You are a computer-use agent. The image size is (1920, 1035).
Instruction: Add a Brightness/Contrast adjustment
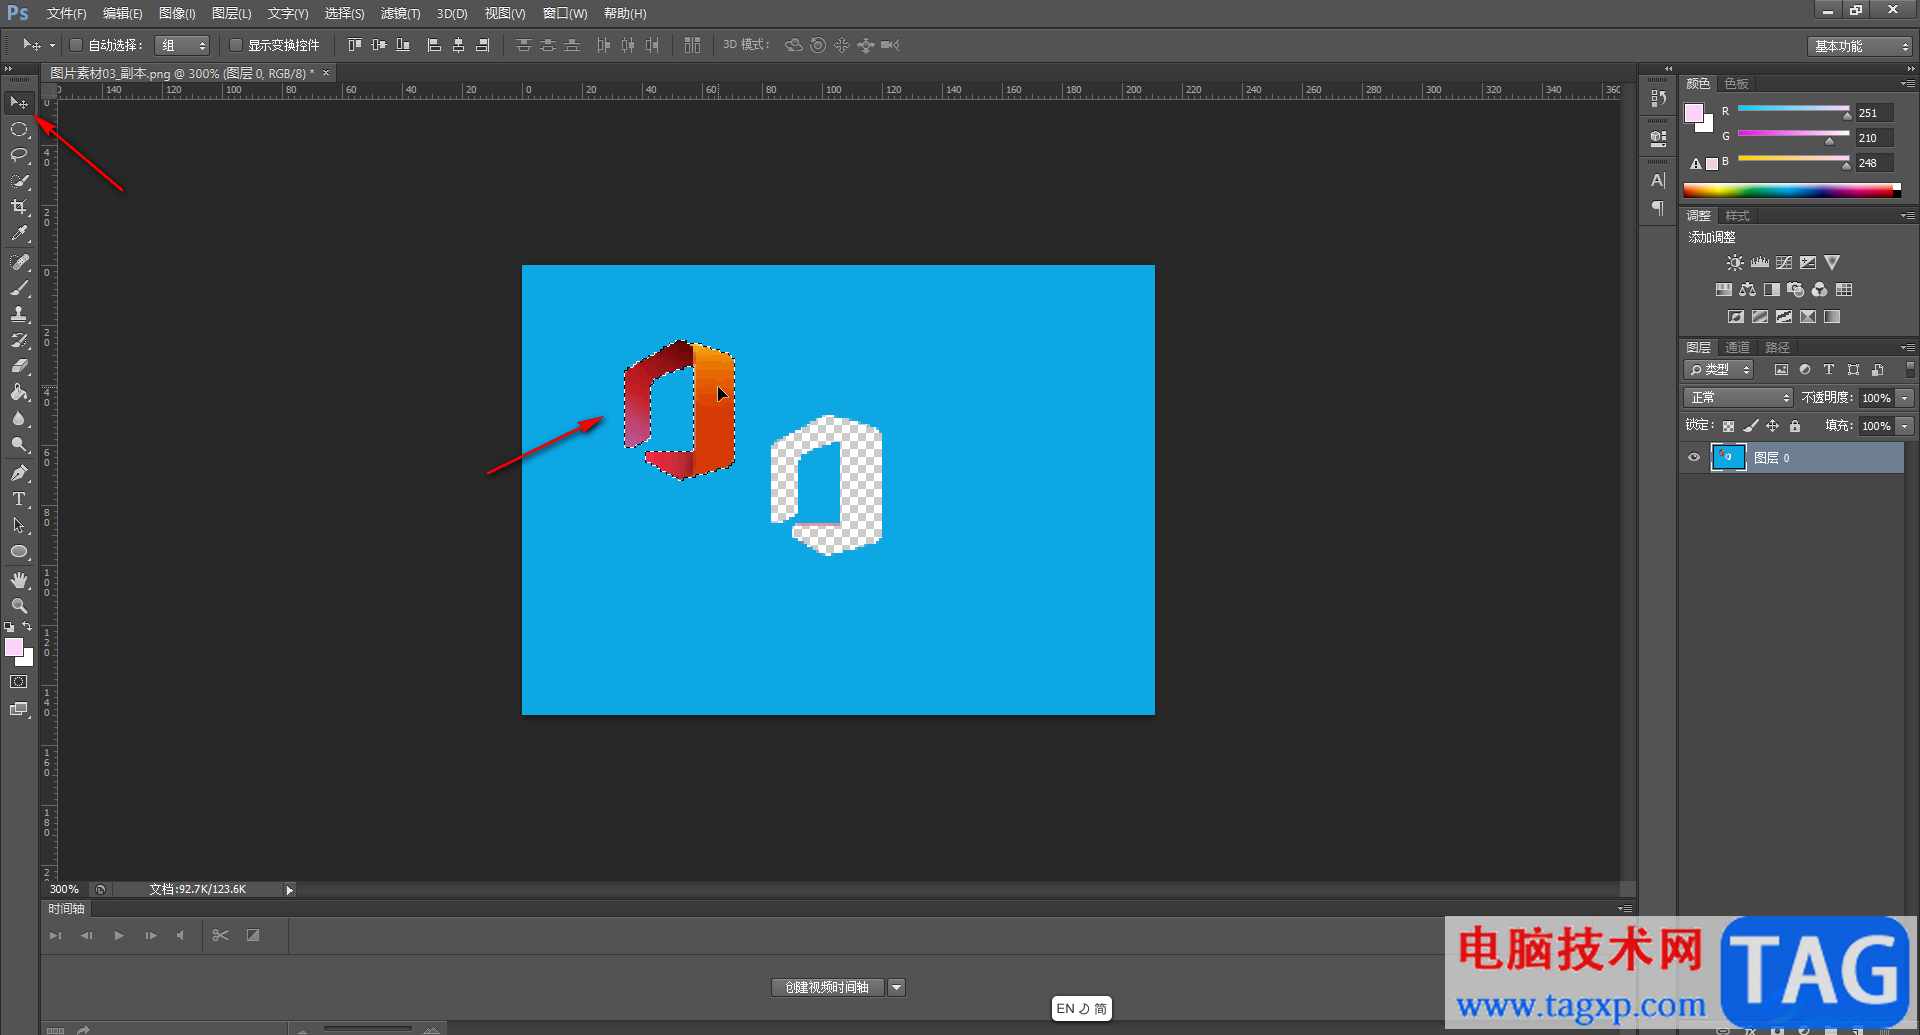click(1735, 263)
